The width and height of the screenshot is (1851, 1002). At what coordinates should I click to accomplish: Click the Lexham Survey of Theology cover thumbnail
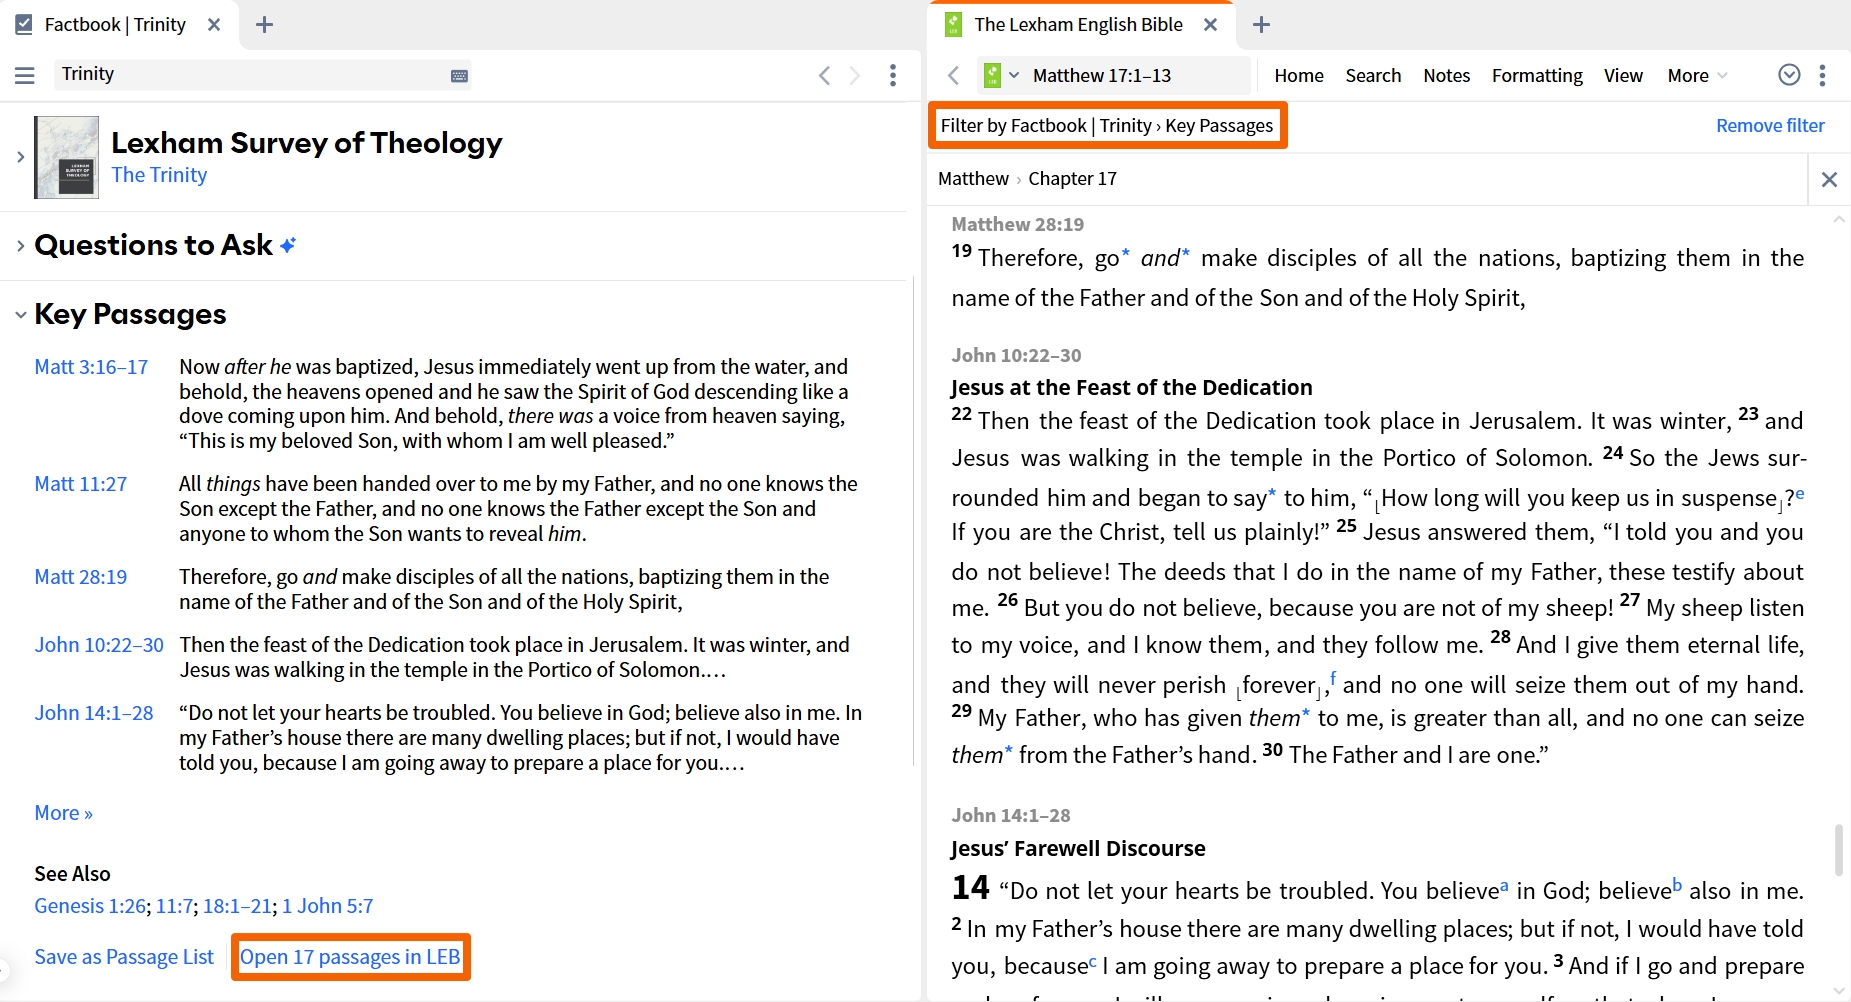pos(66,157)
